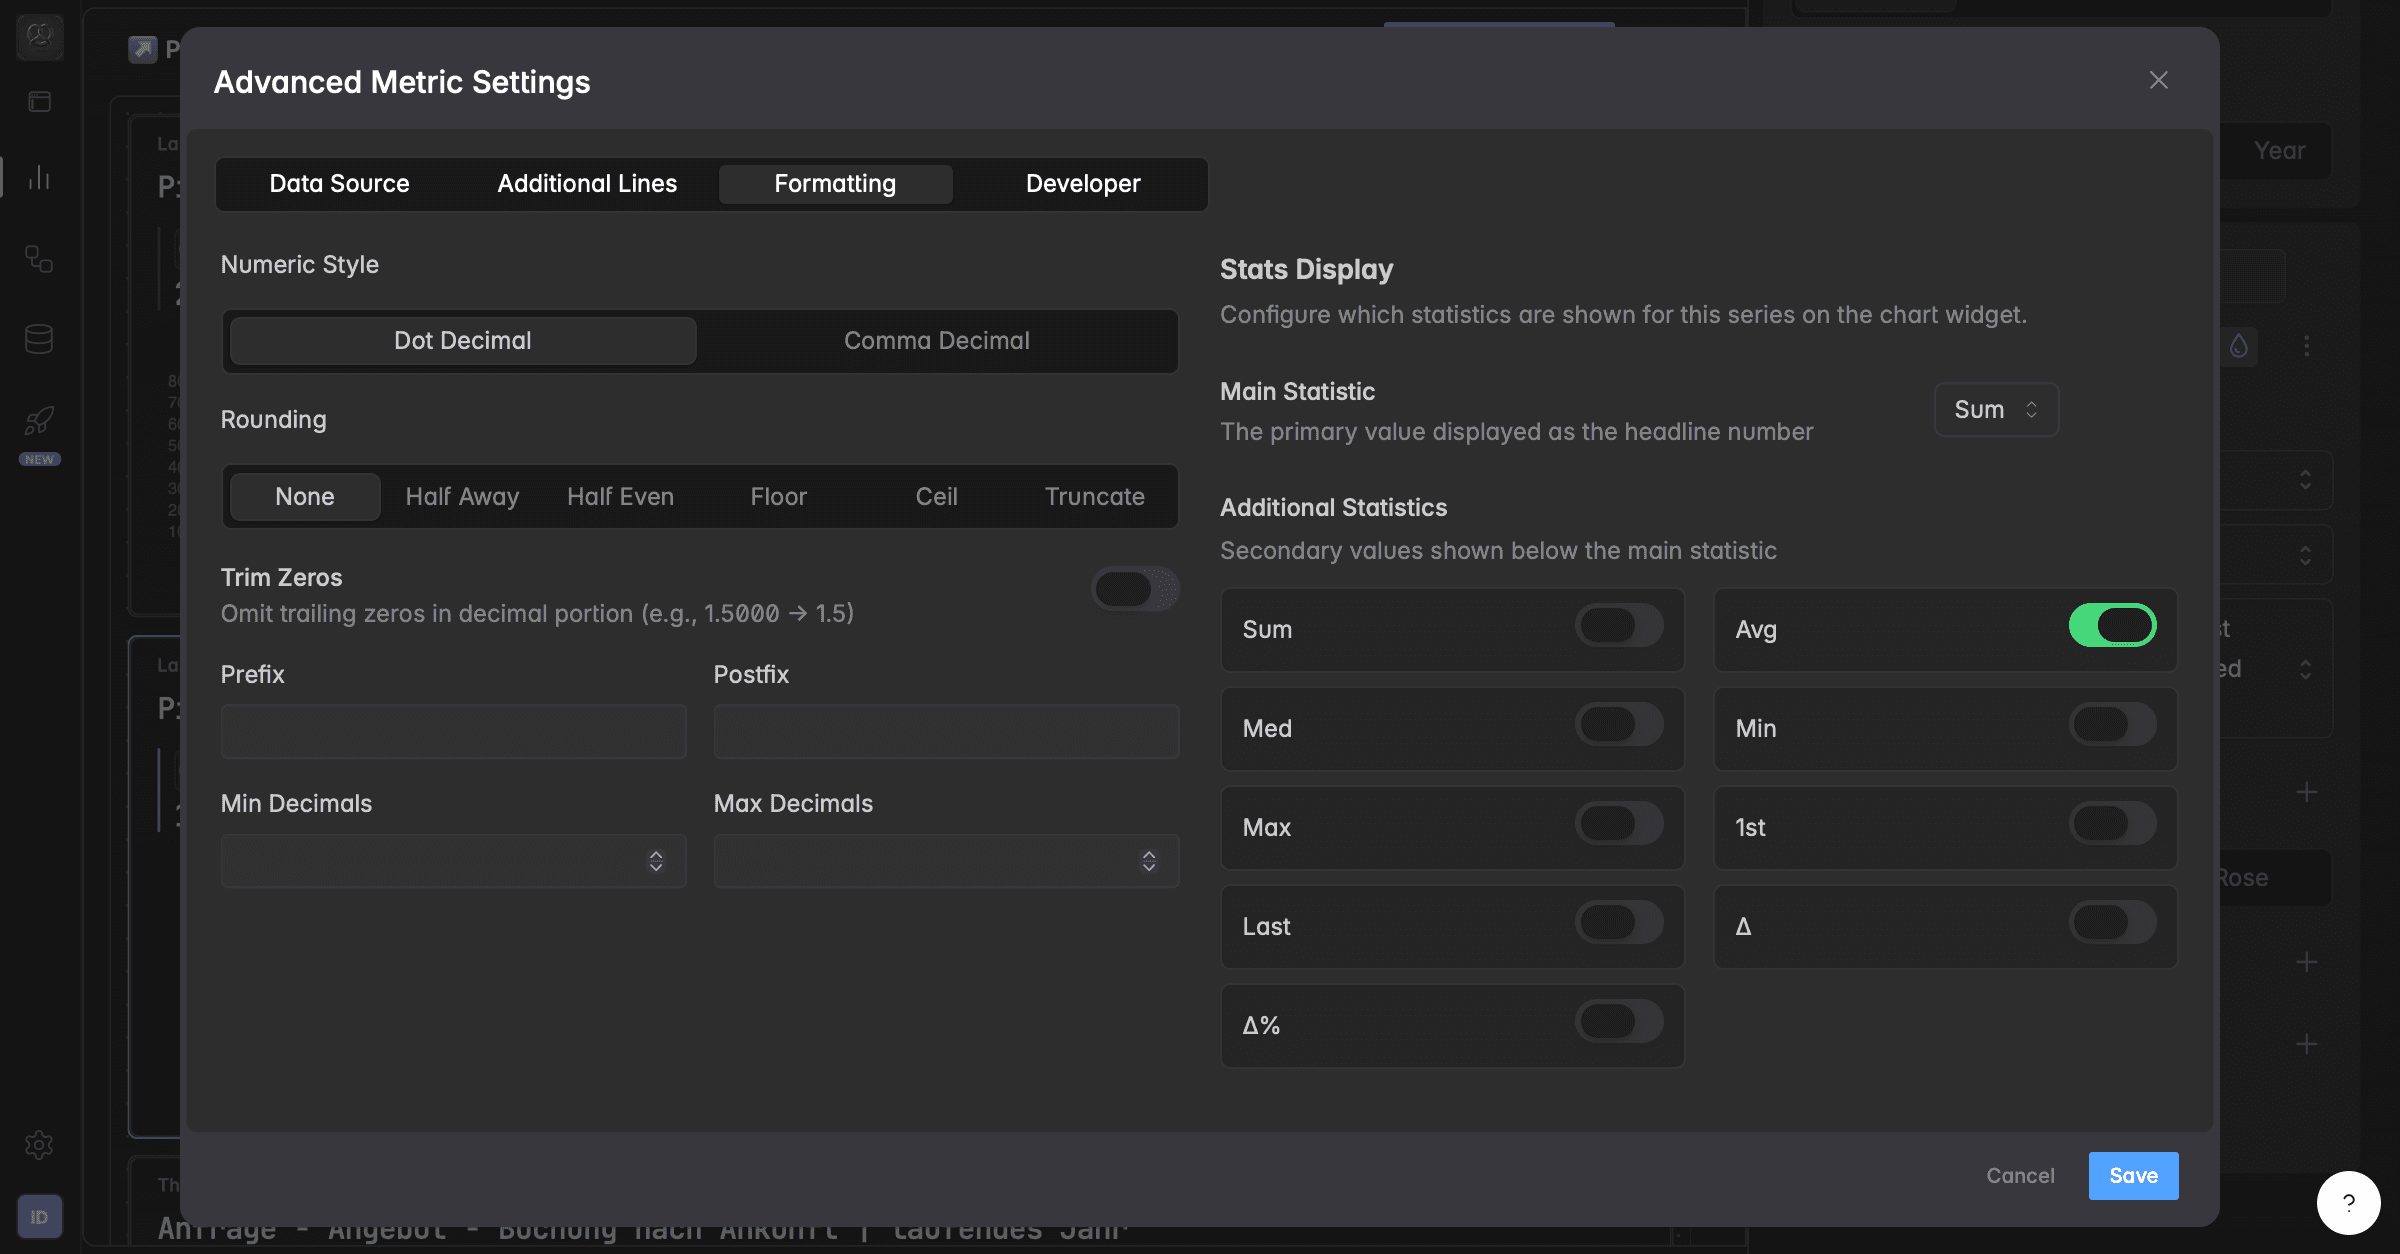Select Half Even rounding option

620,497
